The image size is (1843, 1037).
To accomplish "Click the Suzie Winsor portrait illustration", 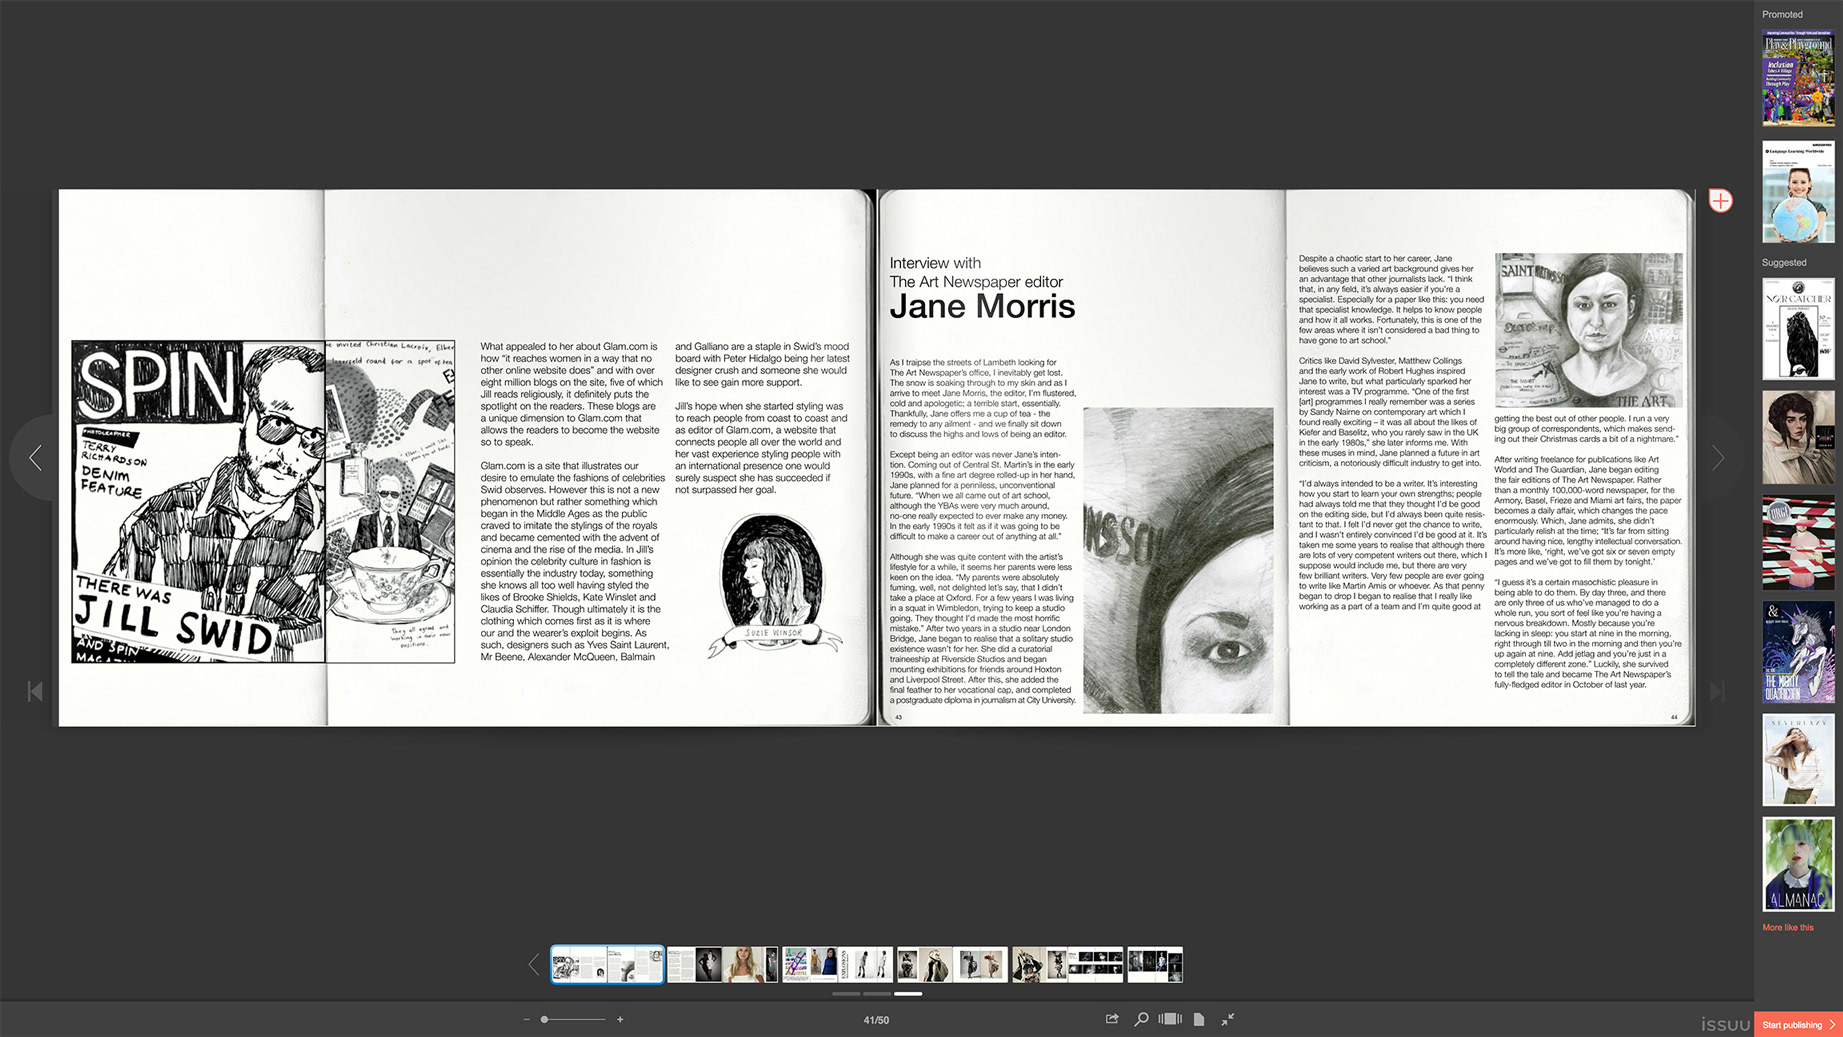I will [773, 584].
